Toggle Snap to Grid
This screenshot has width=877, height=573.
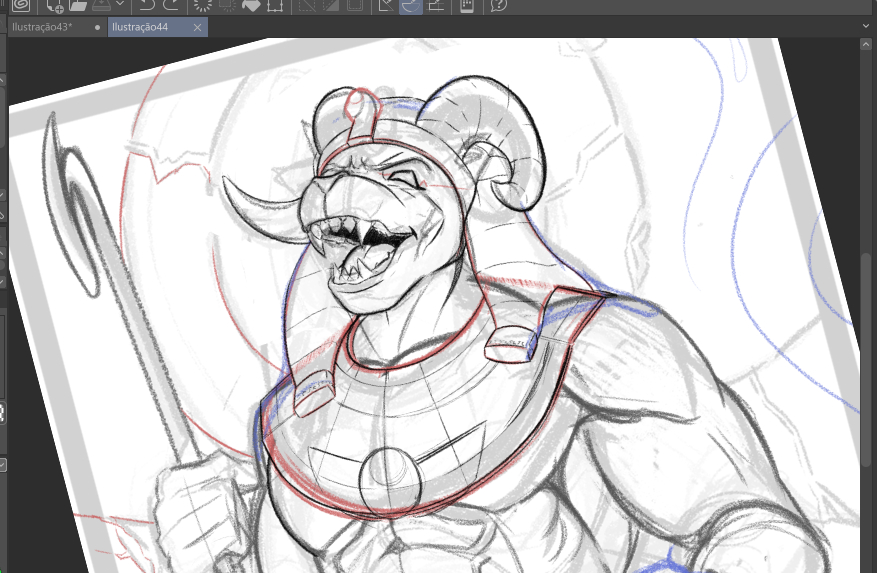pyautogui.click(x=436, y=5)
